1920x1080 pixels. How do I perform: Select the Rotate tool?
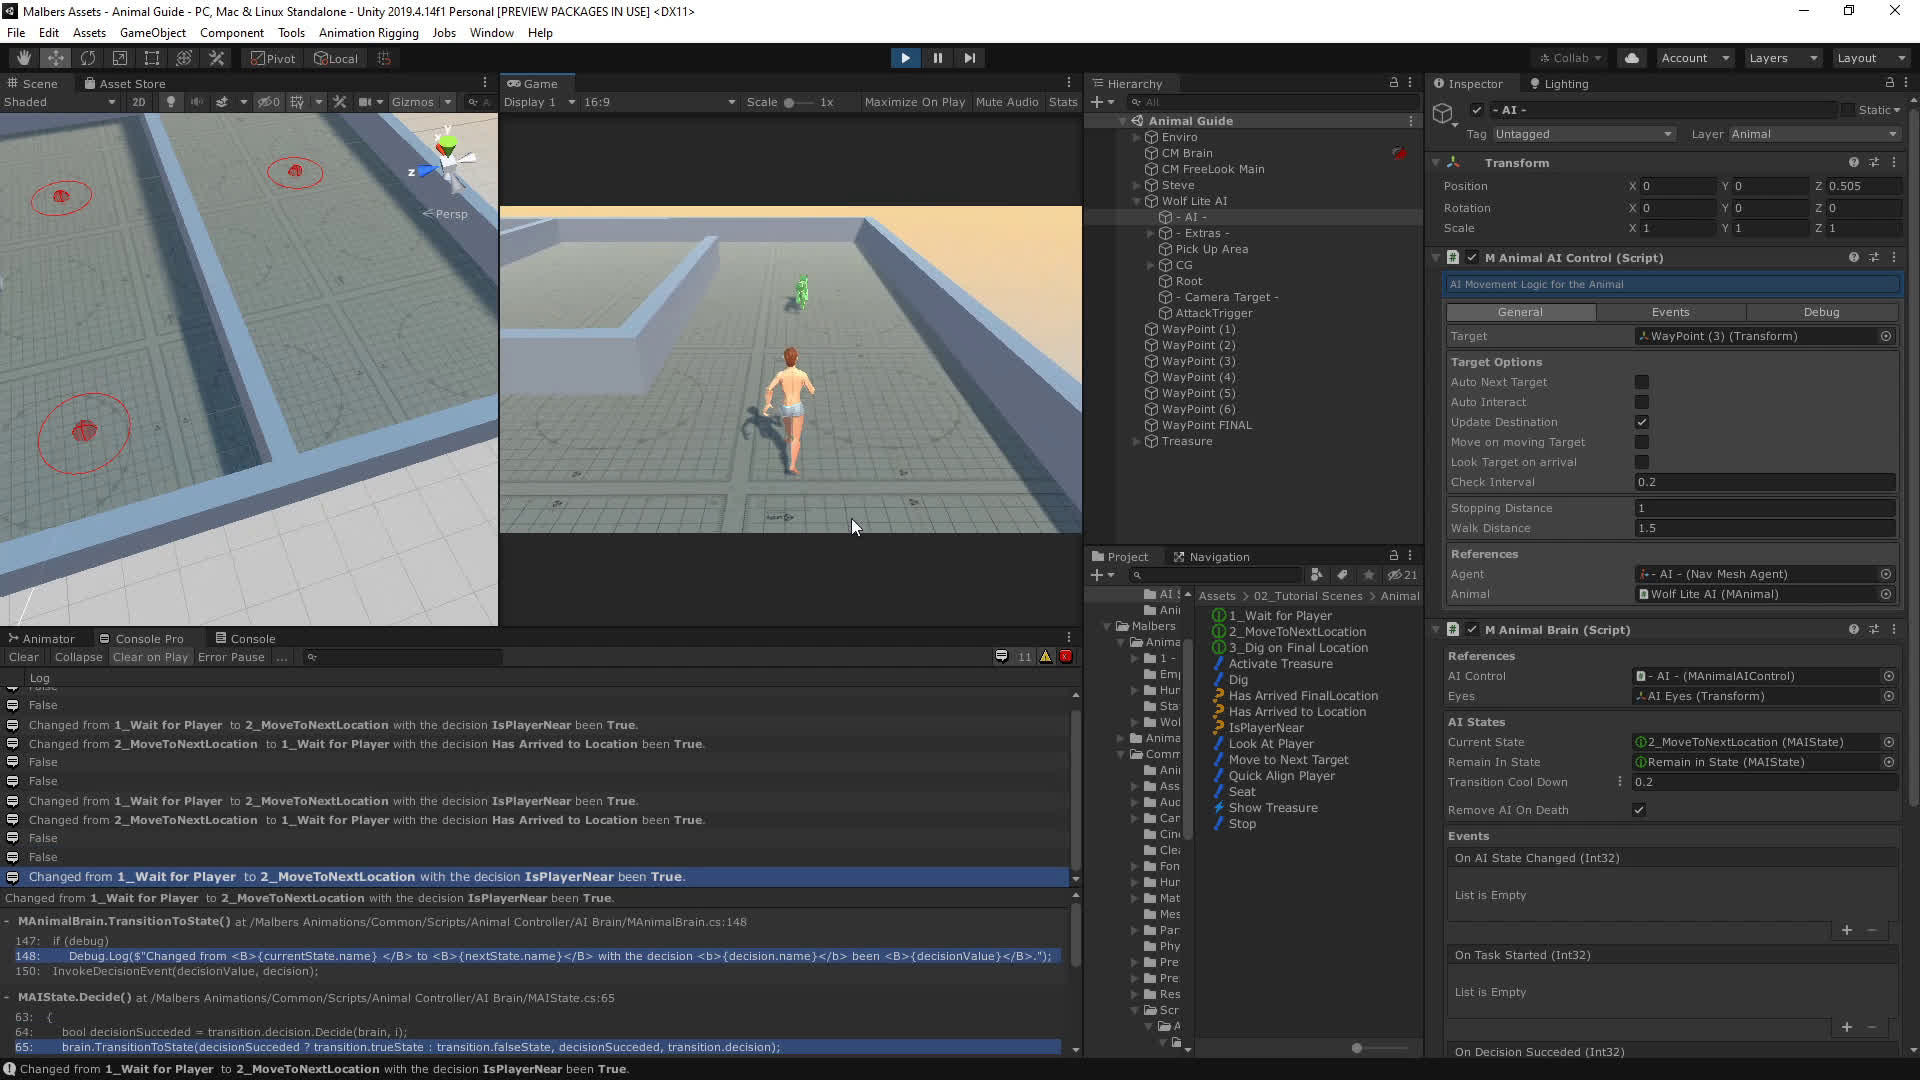[x=88, y=58]
